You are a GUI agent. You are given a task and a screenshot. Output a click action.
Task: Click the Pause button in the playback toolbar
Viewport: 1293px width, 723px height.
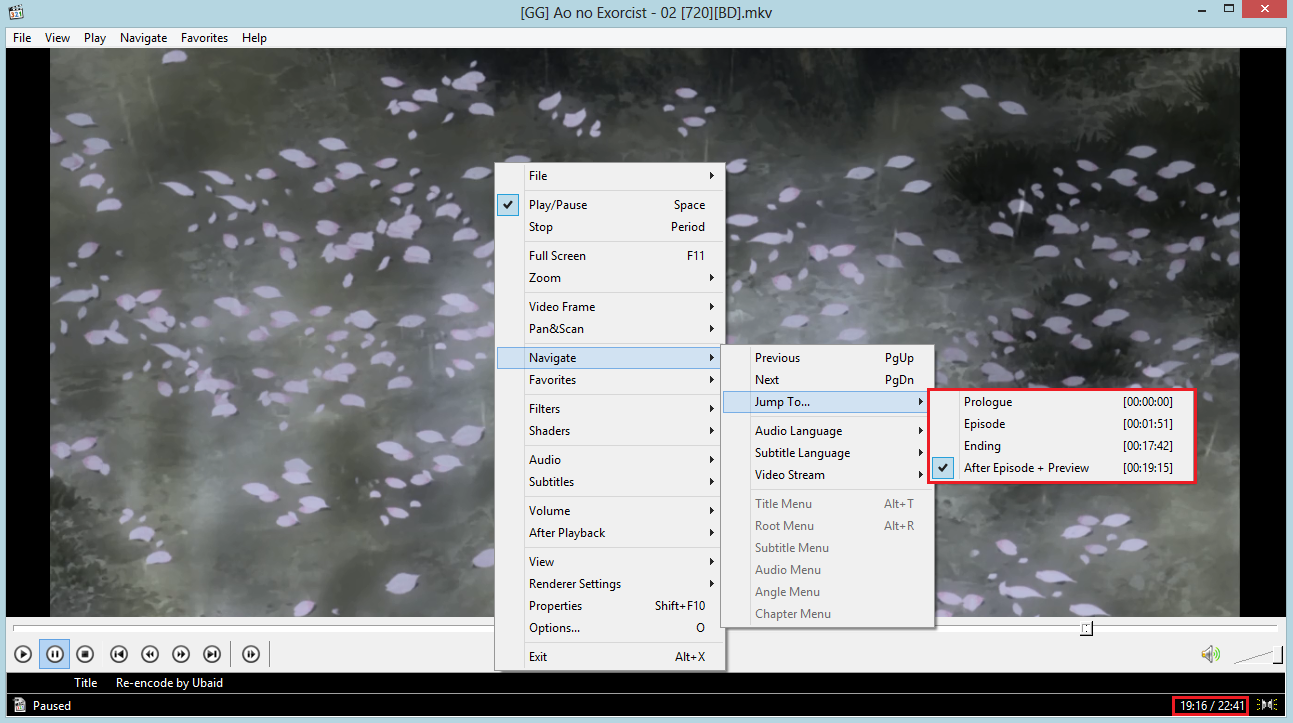click(x=54, y=654)
